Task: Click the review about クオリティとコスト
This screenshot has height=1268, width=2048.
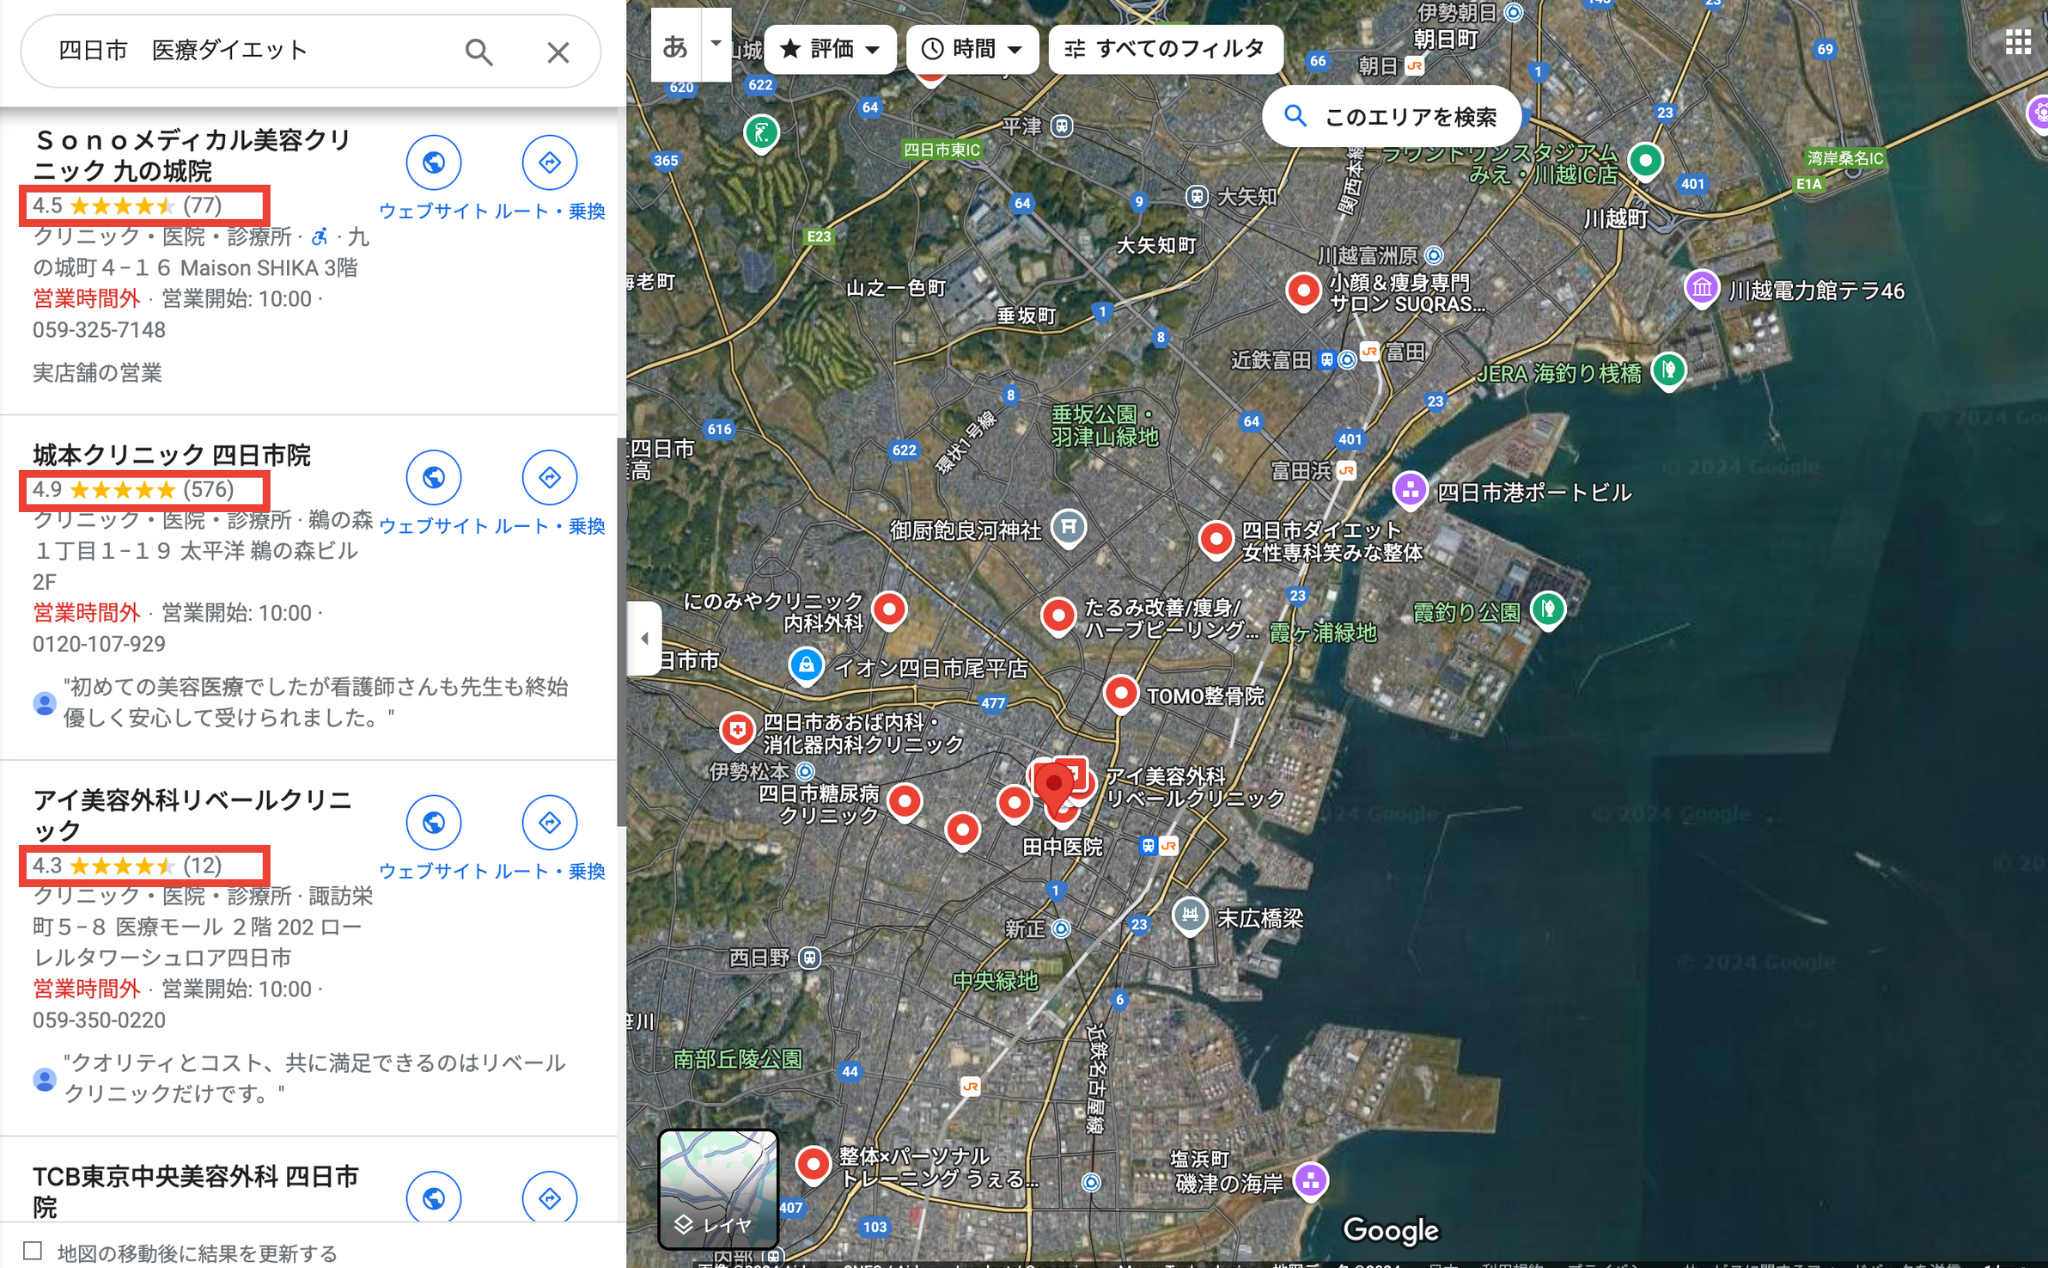Action: click(315, 1078)
